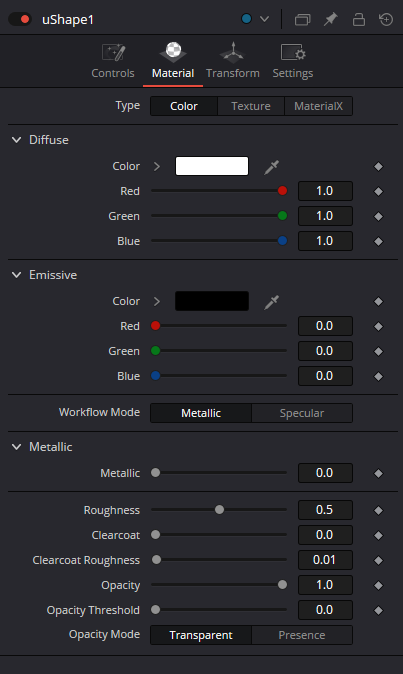
Task: Pick Diffuse color with the eyedropper
Action: (272, 167)
